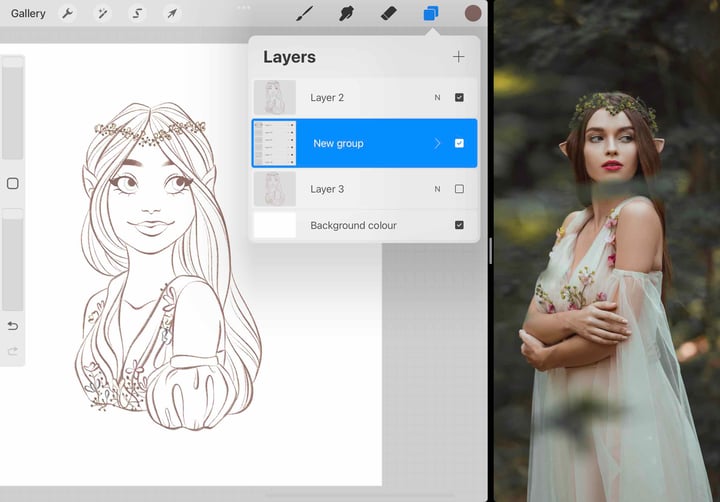The width and height of the screenshot is (720, 502).
Task: Toggle Background colour visibility checkbox
Action: (459, 225)
